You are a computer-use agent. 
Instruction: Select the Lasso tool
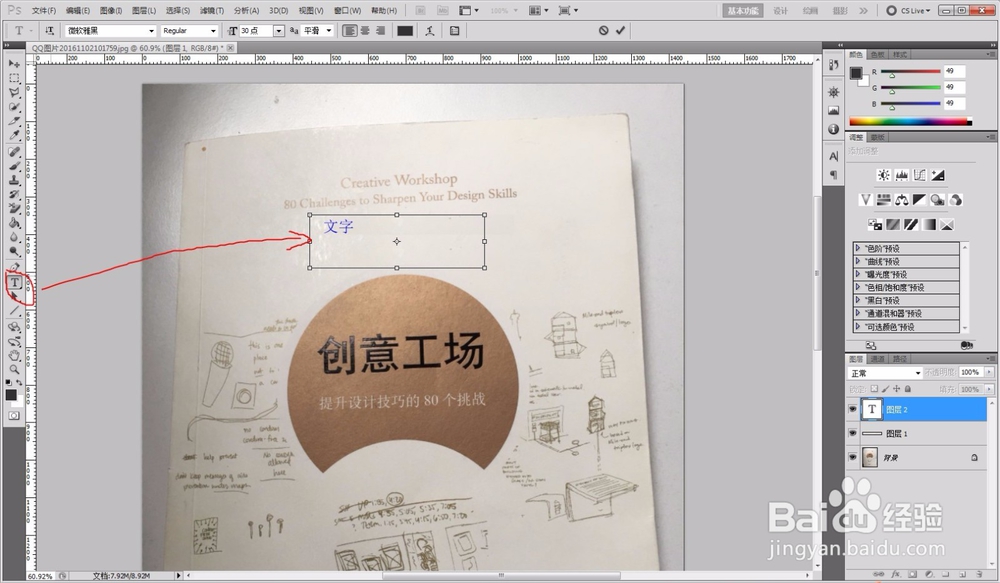[x=14, y=92]
